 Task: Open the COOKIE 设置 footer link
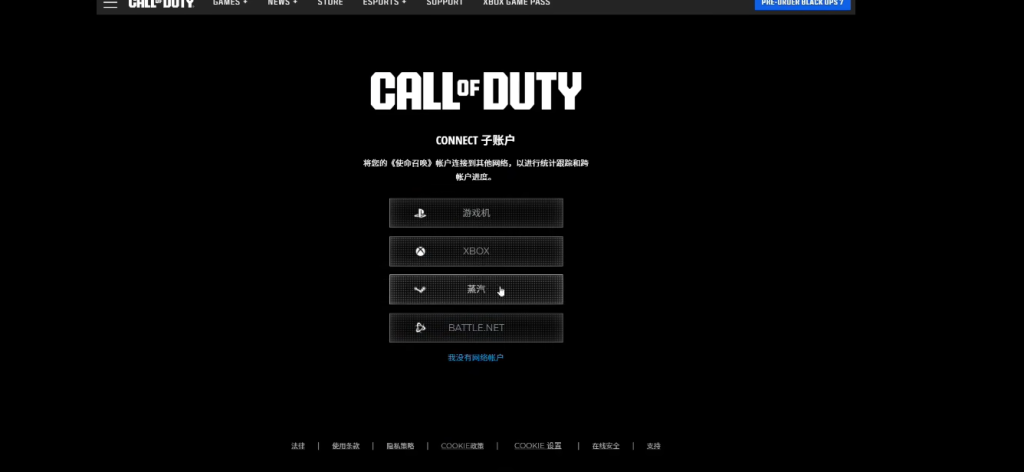pos(538,446)
